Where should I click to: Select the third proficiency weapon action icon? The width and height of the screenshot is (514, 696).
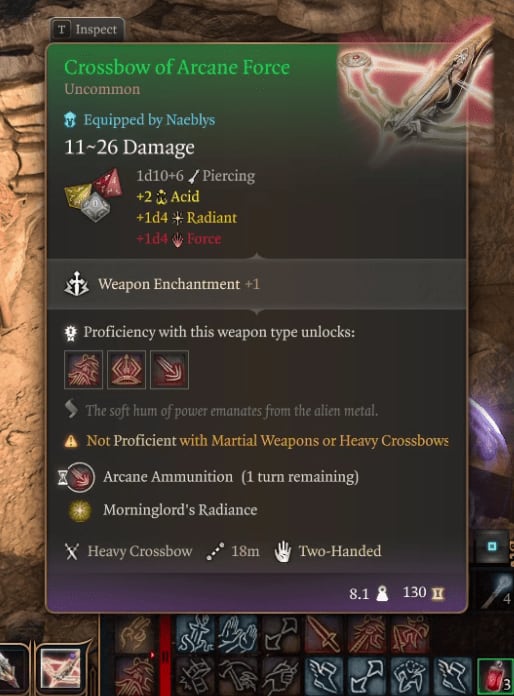169,369
